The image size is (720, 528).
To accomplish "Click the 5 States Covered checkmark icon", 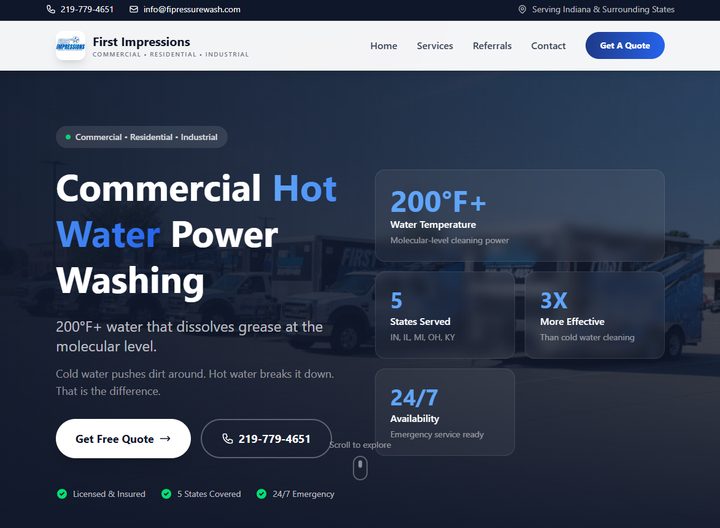I will pyautogui.click(x=166, y=494).
